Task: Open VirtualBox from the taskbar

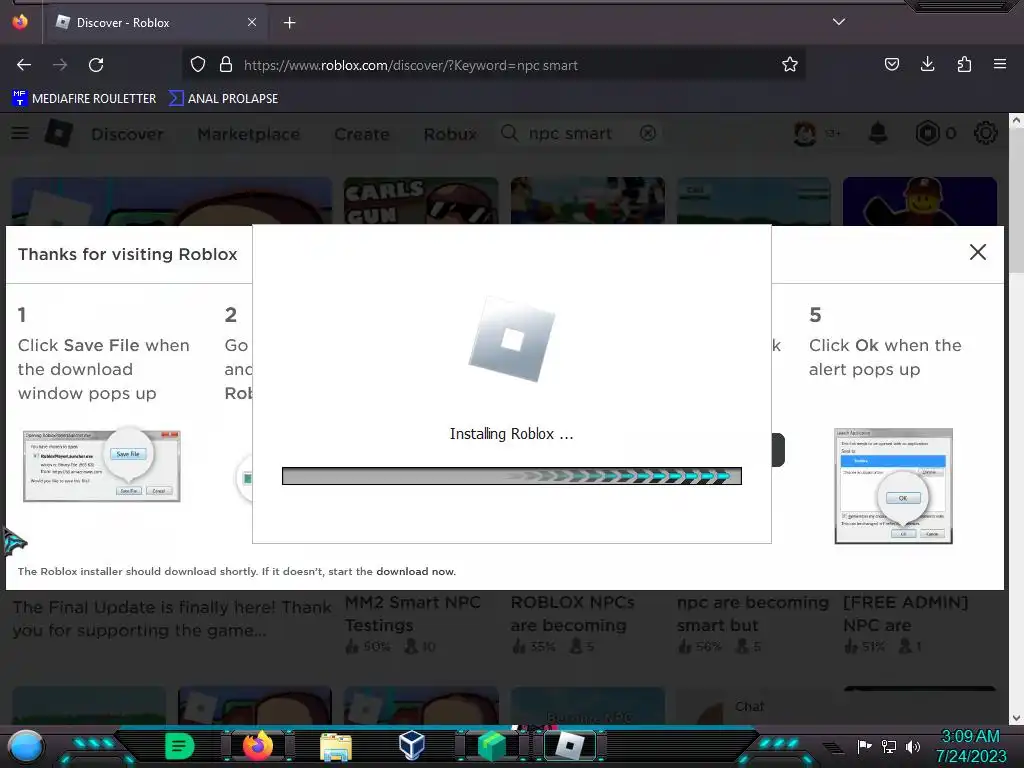Action: click(412, 745)
